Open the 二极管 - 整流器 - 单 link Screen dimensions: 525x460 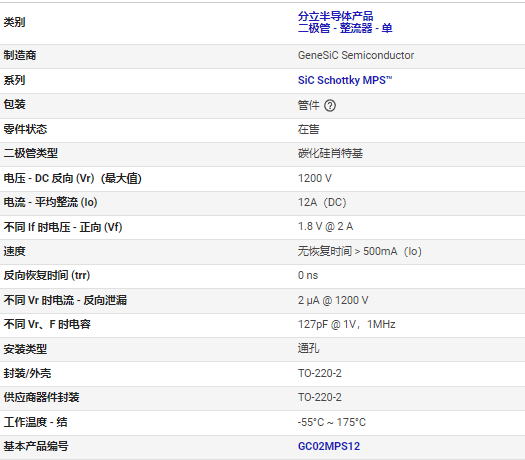coord(345,28)
